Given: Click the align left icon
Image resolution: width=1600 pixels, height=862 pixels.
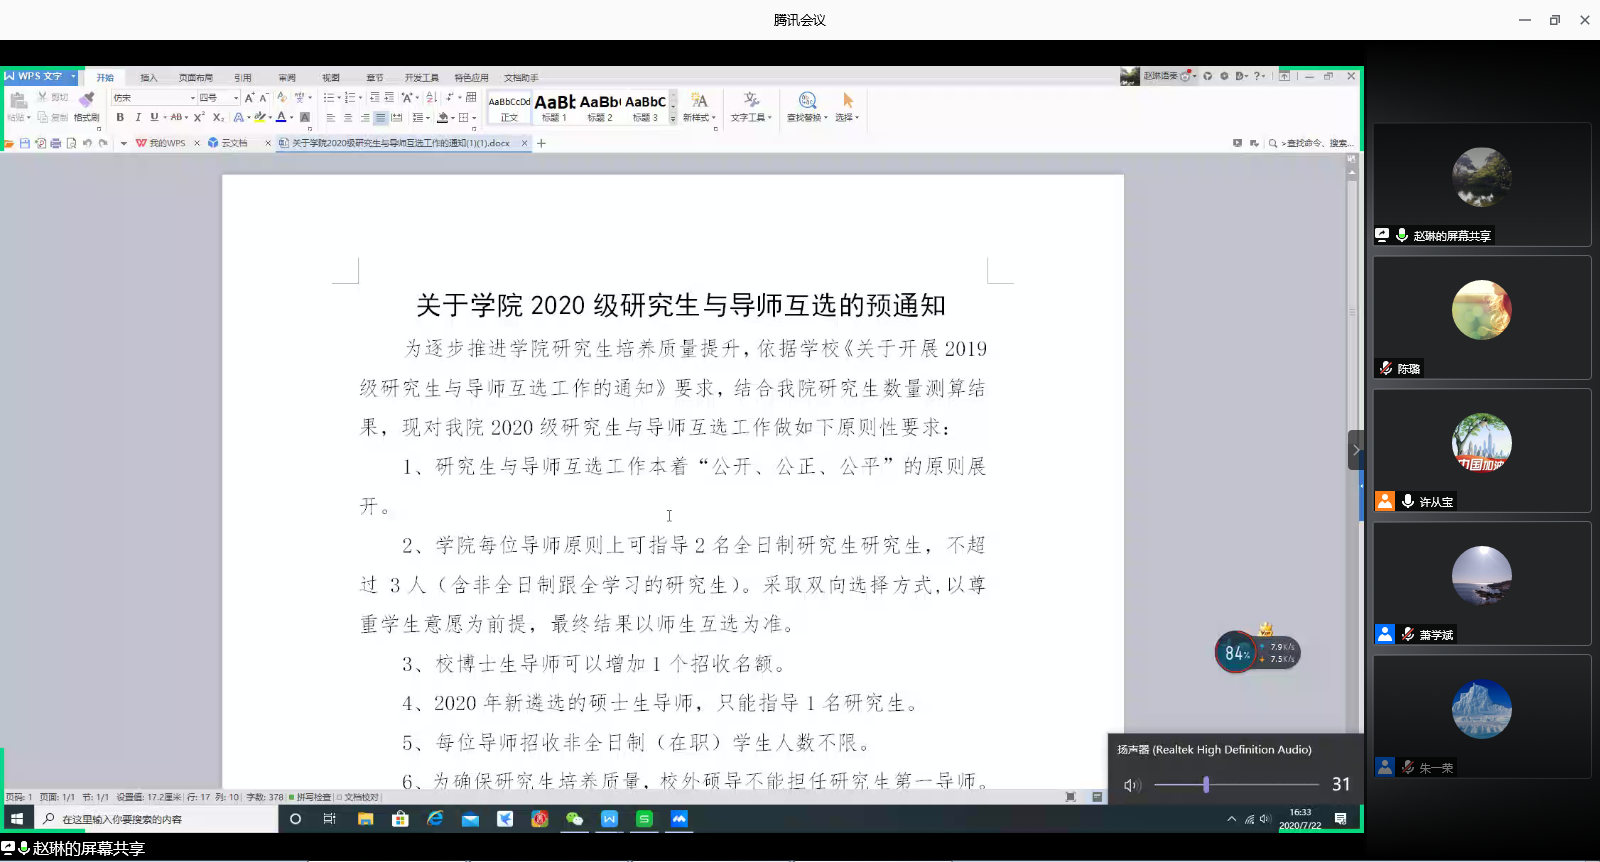Looking at the screenshot, I should tap(331, 117).
